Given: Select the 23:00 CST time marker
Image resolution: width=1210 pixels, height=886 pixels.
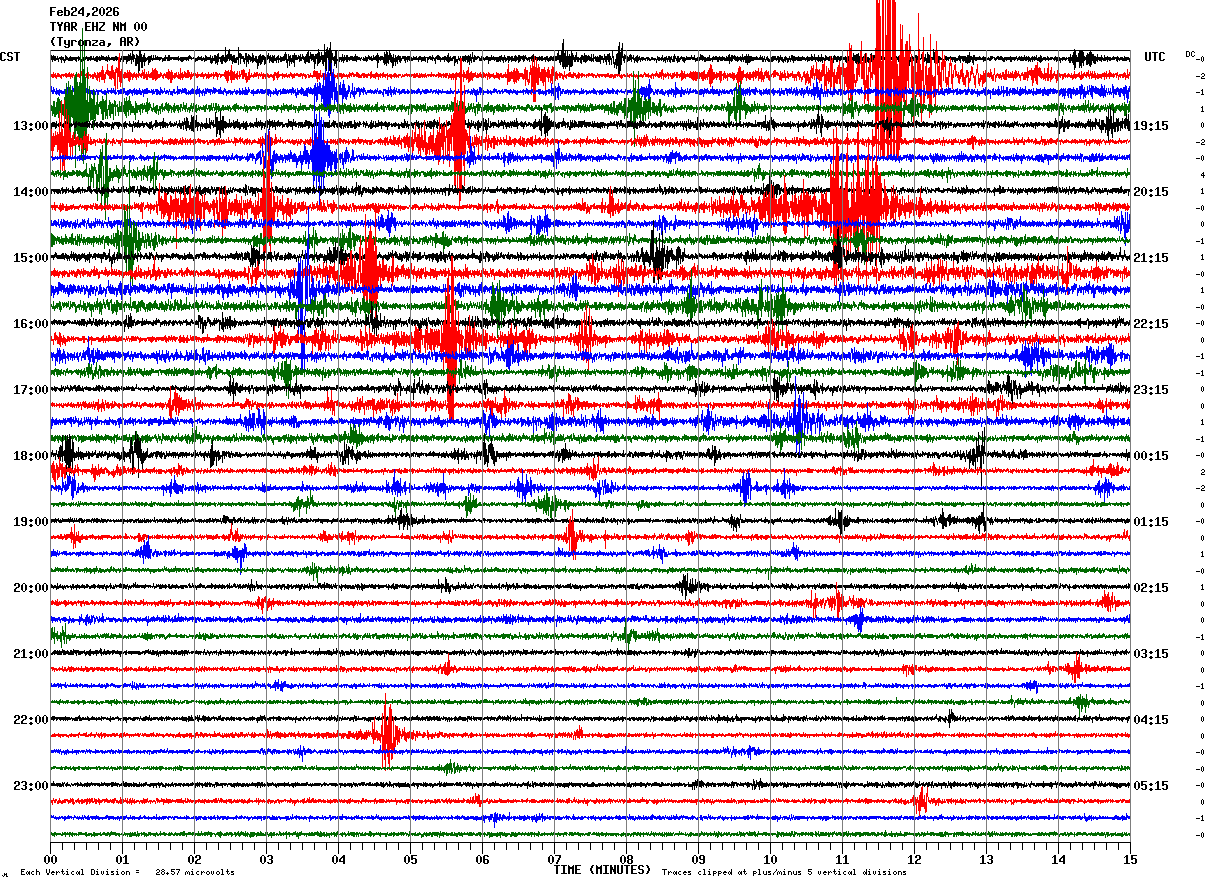Looking at the screenshot, I should pyautogui.click(x=31, y=786).
